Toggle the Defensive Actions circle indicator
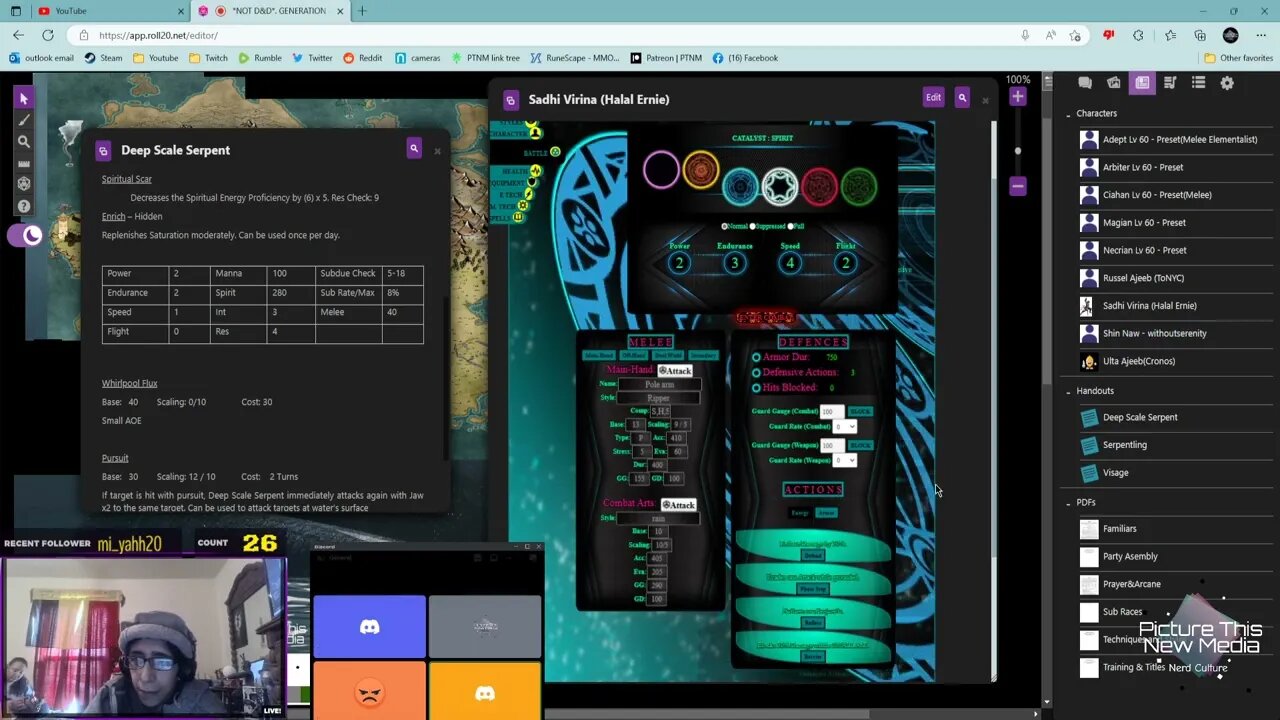The width and height of the screenshot is (1280, 720). [x=756, y=372]
